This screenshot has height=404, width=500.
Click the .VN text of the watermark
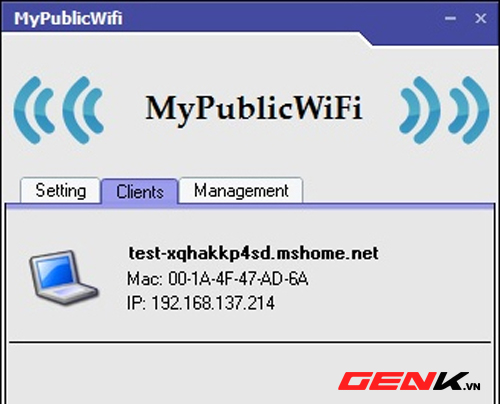coord(472,386)
